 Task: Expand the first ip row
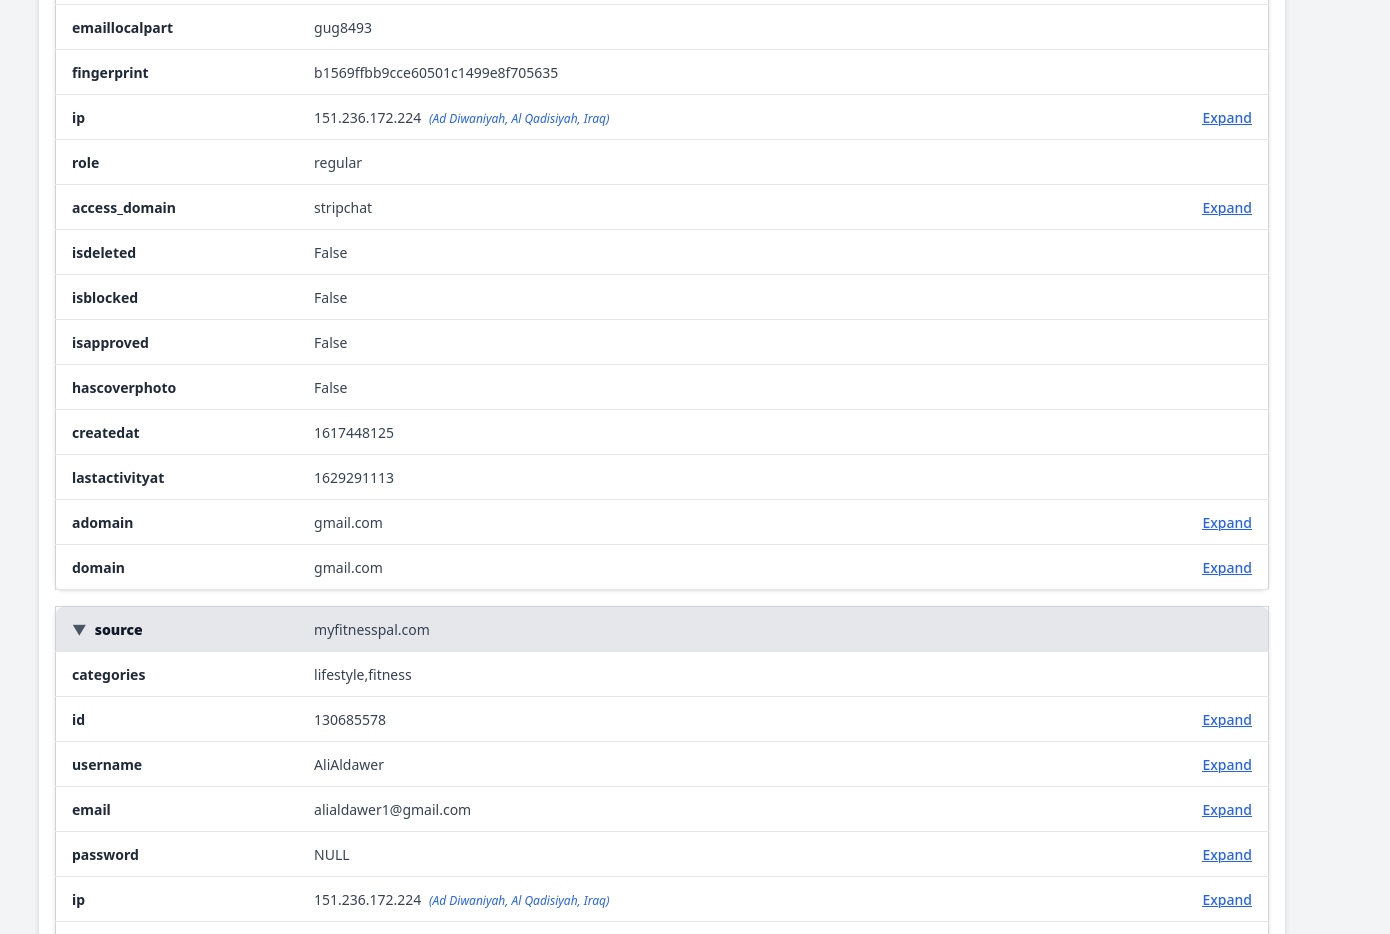pos(1226,118)
